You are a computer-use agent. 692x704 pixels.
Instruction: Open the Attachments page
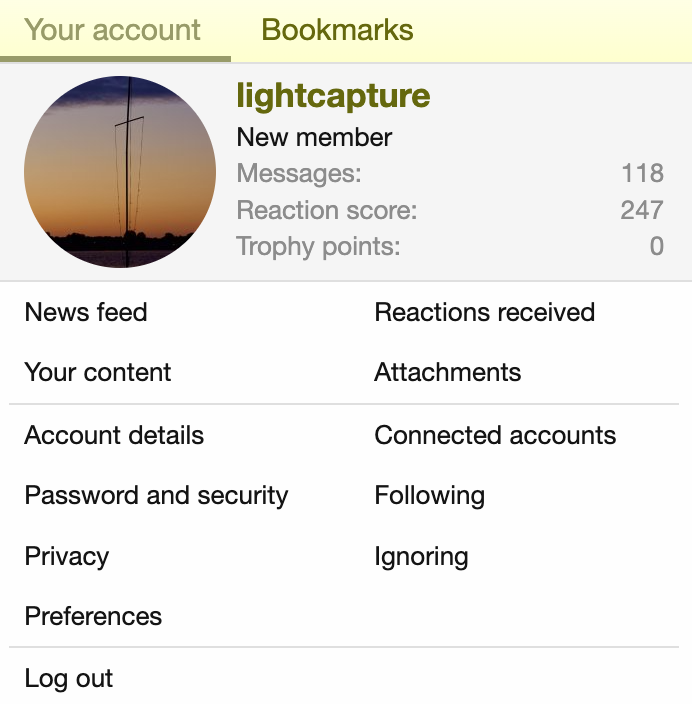pyautogui.click(x=448, y=372)
